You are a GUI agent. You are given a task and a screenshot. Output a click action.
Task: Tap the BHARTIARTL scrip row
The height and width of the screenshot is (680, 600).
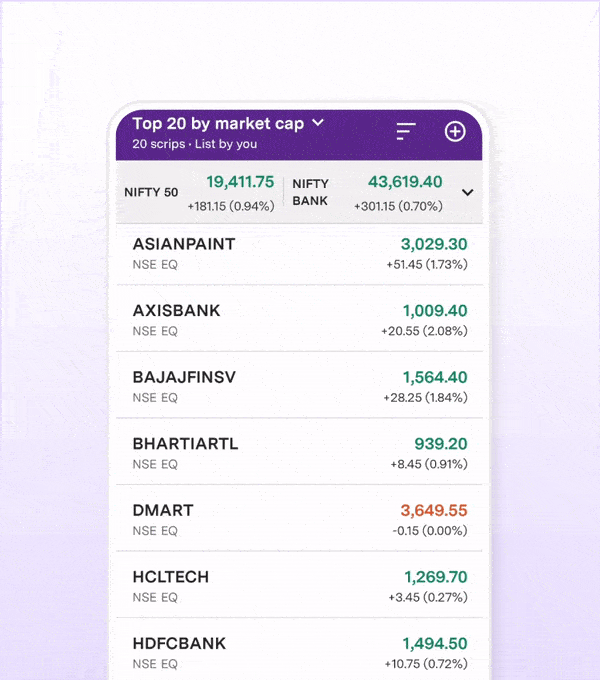[299, 453]
